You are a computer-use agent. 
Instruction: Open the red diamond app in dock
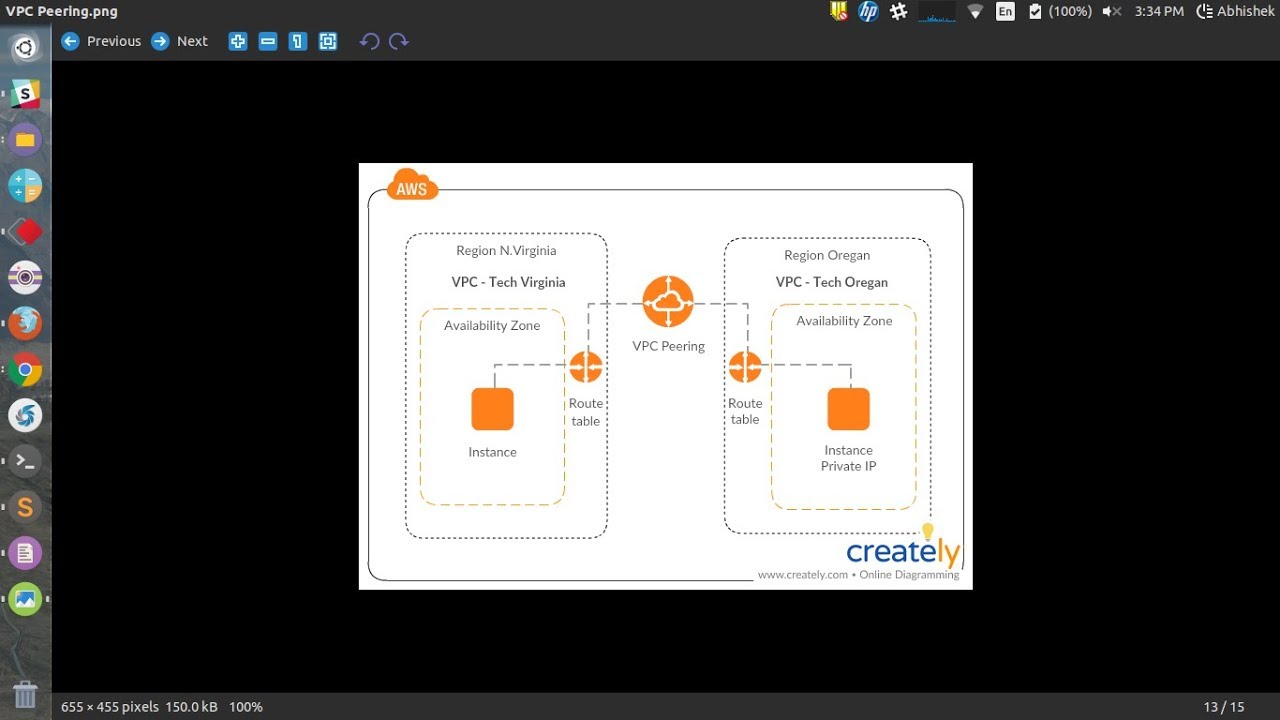(x=25, y=232)
